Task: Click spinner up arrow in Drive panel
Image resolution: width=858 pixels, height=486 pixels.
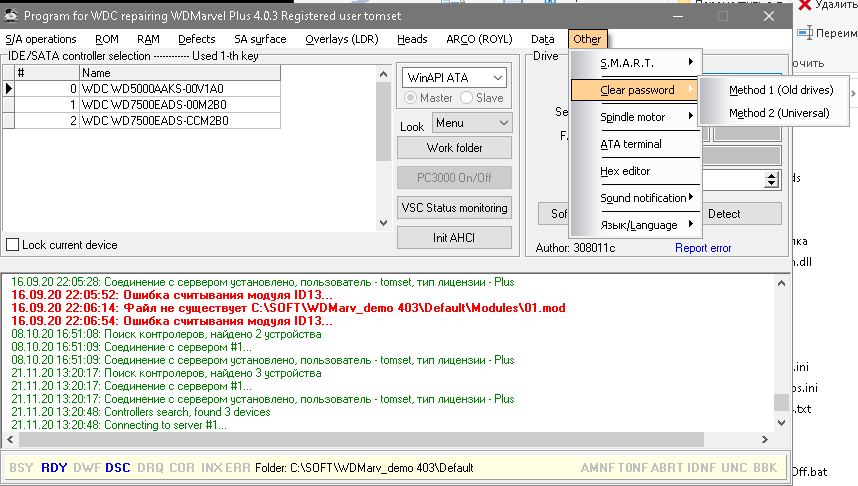Action: click(772, 176)
